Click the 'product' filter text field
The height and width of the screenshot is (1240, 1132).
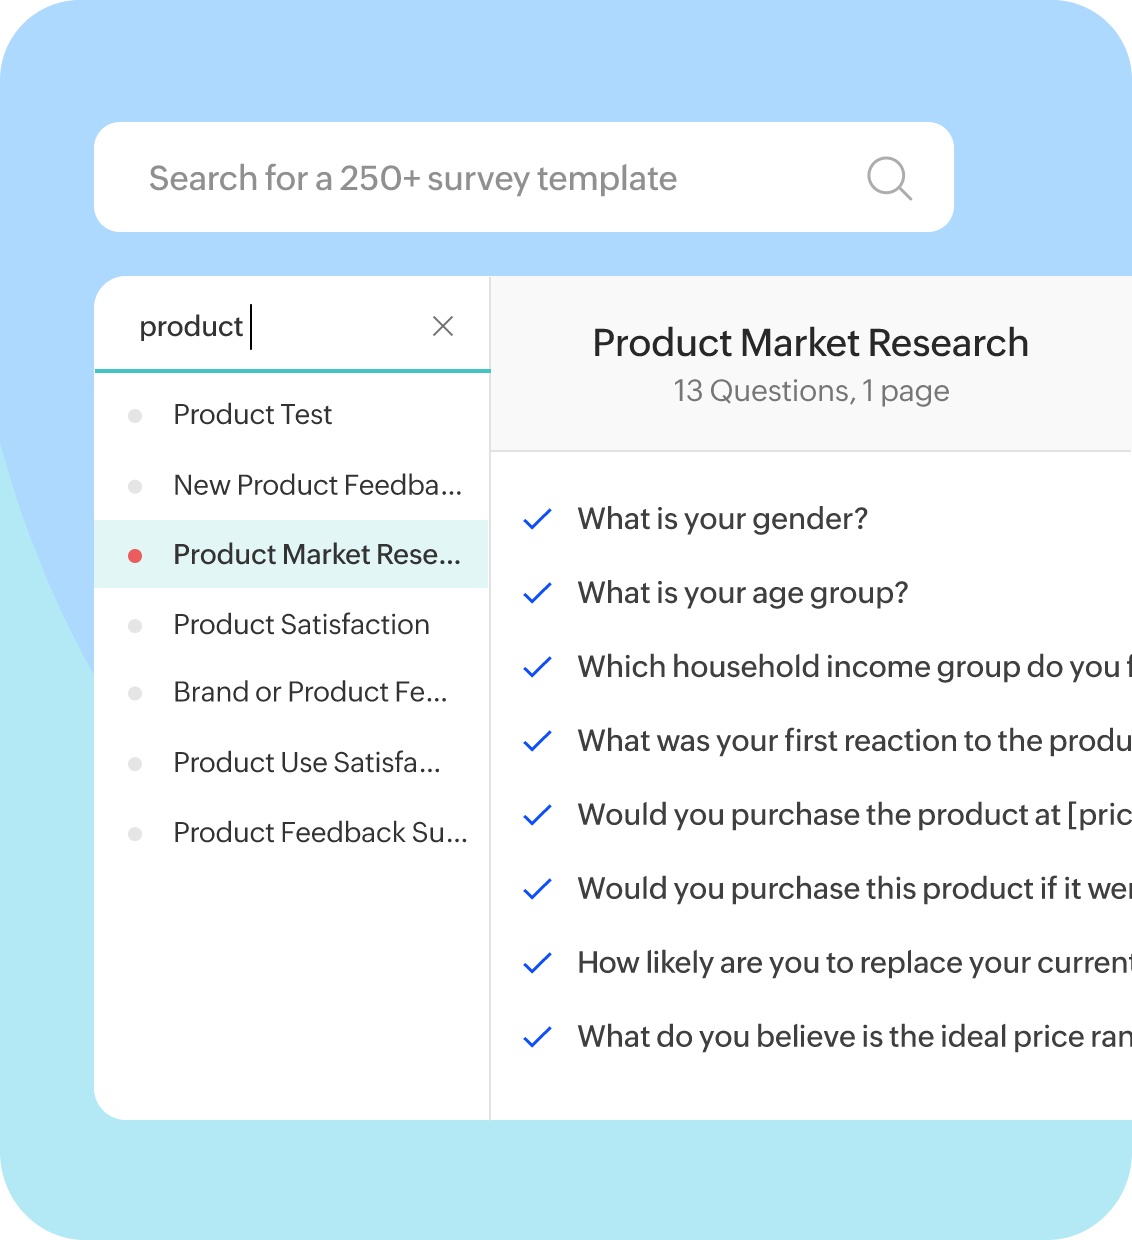[270, 327]
